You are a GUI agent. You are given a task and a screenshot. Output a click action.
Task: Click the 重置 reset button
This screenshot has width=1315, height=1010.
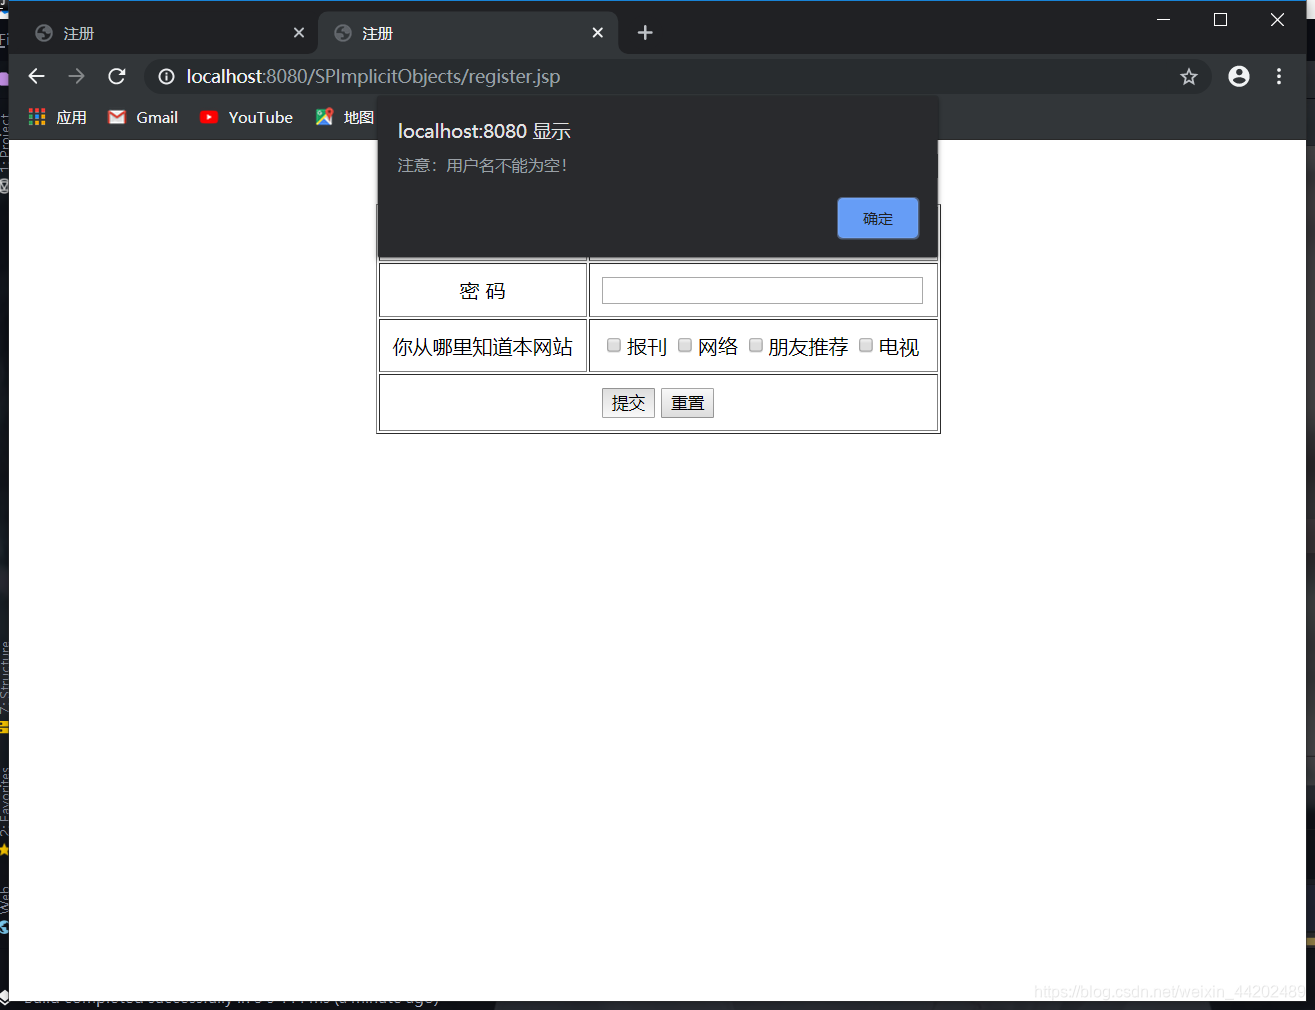687,403
